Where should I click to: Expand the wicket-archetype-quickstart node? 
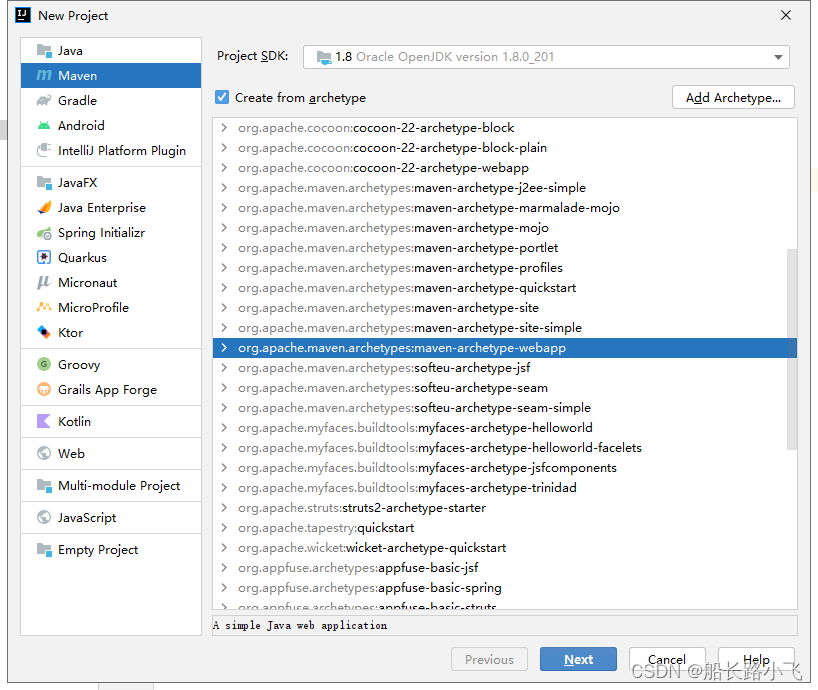[x=224, y=548]
